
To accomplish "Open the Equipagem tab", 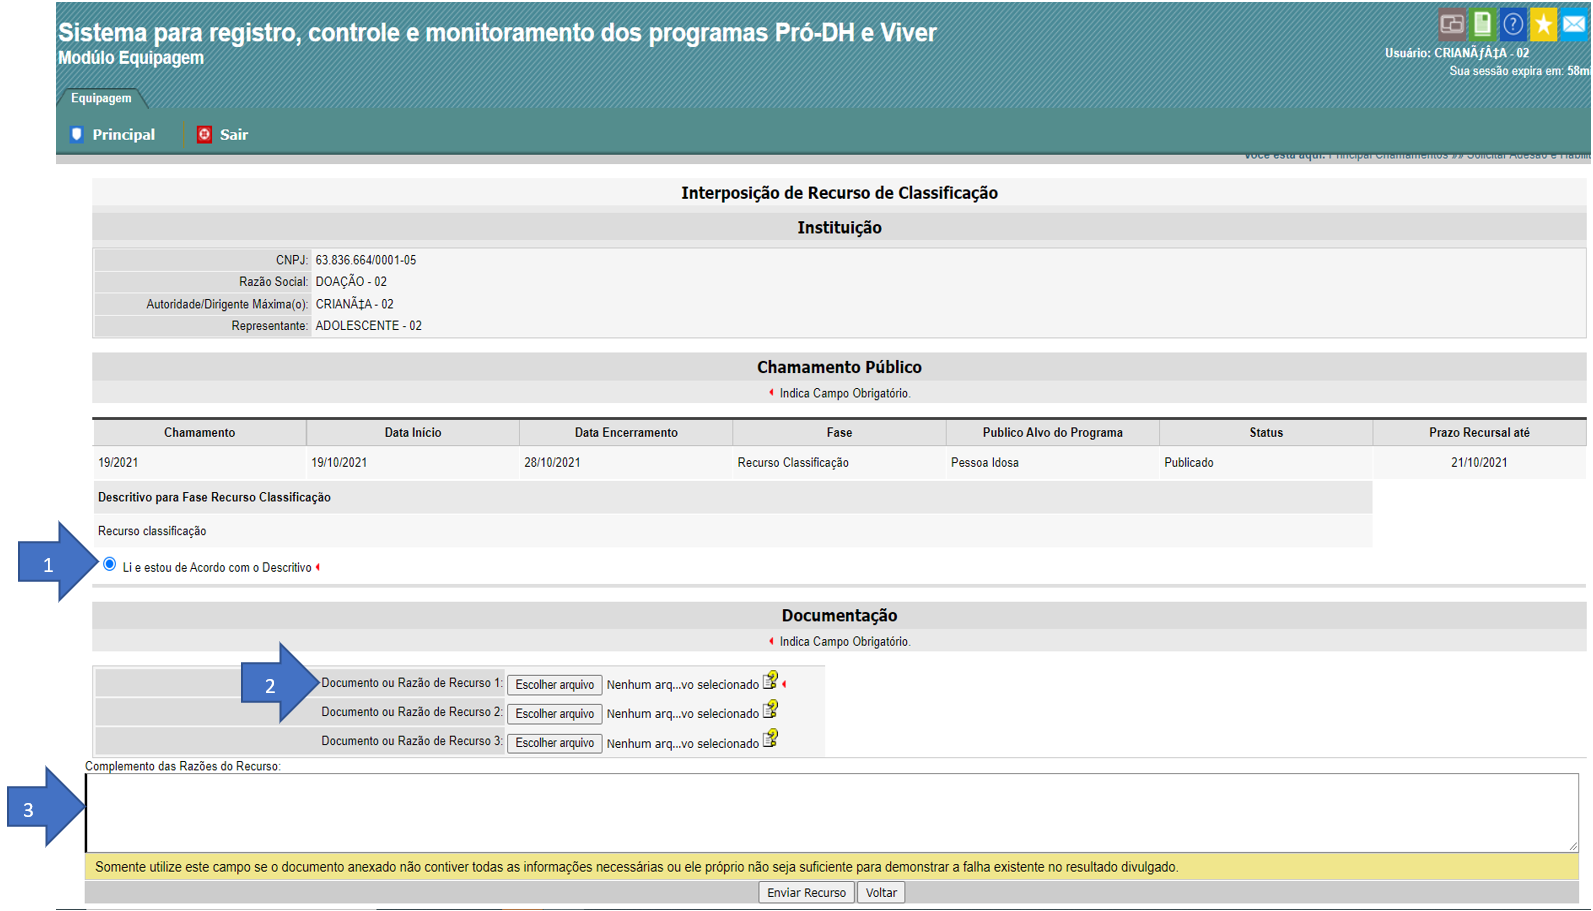I will pos(101,98).
